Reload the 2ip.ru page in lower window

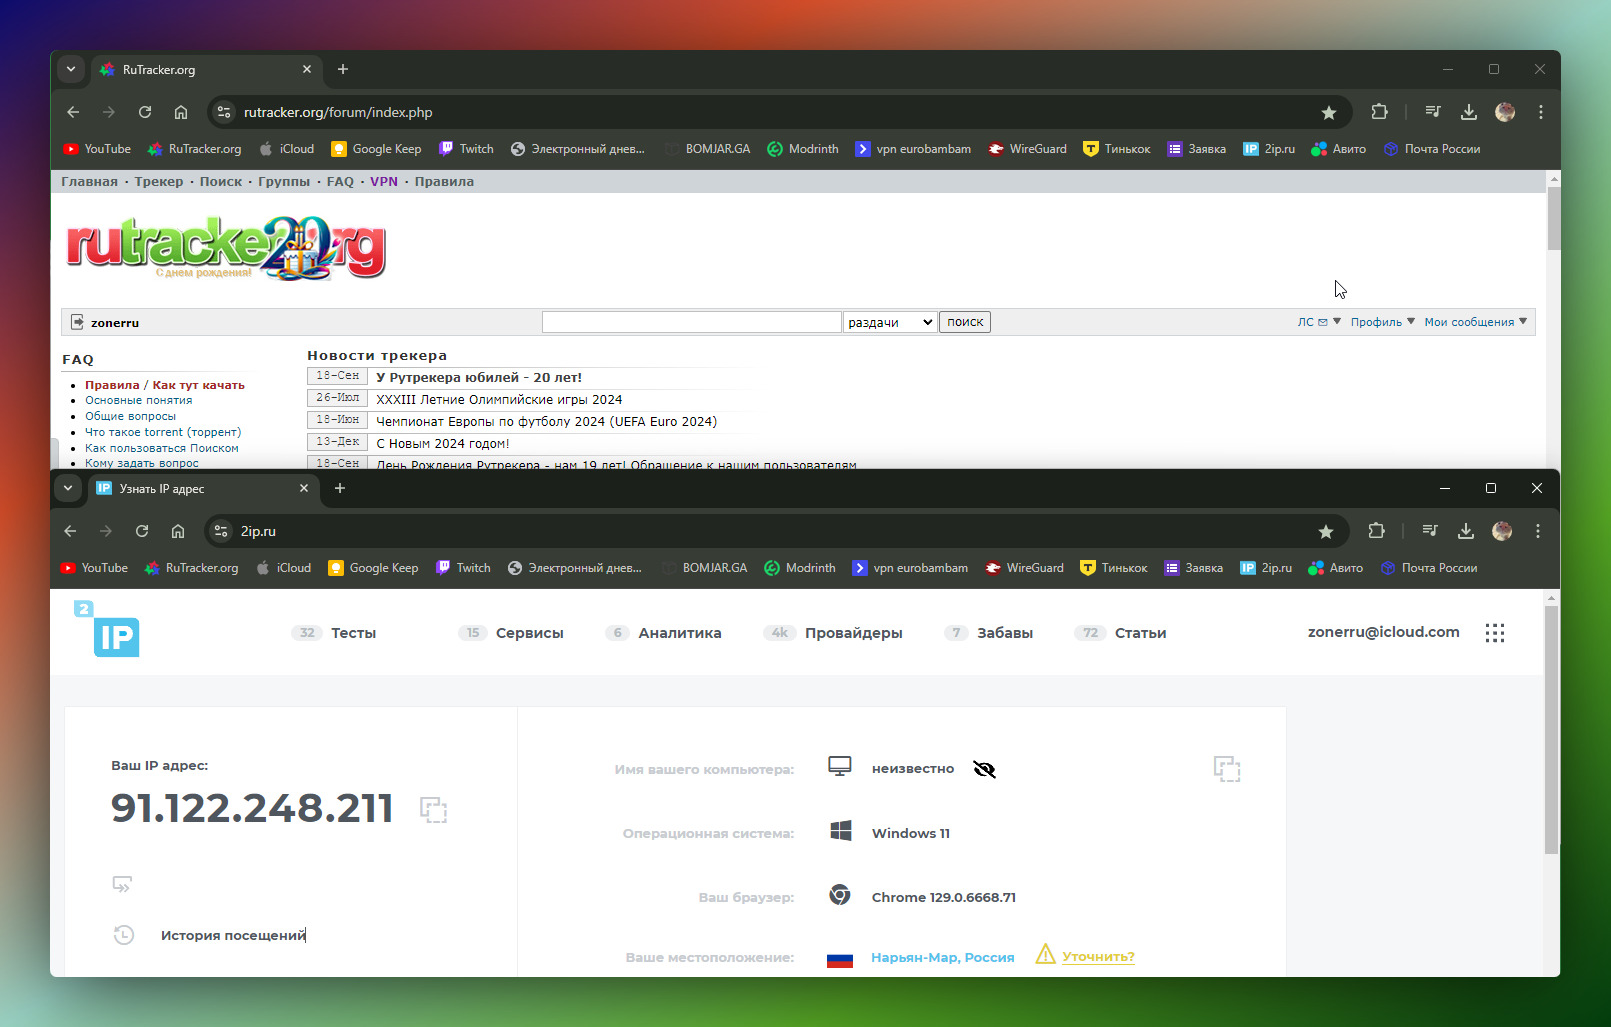coord(142,531)
